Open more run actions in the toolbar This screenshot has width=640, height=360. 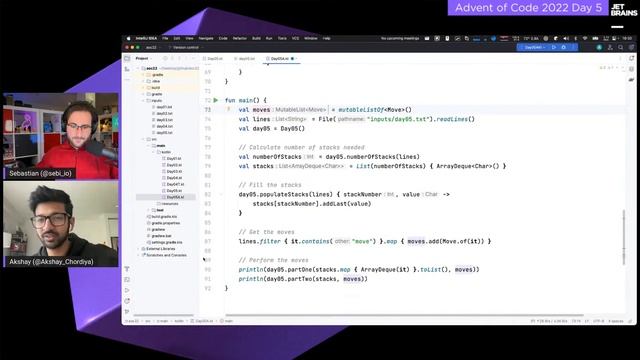573,47
